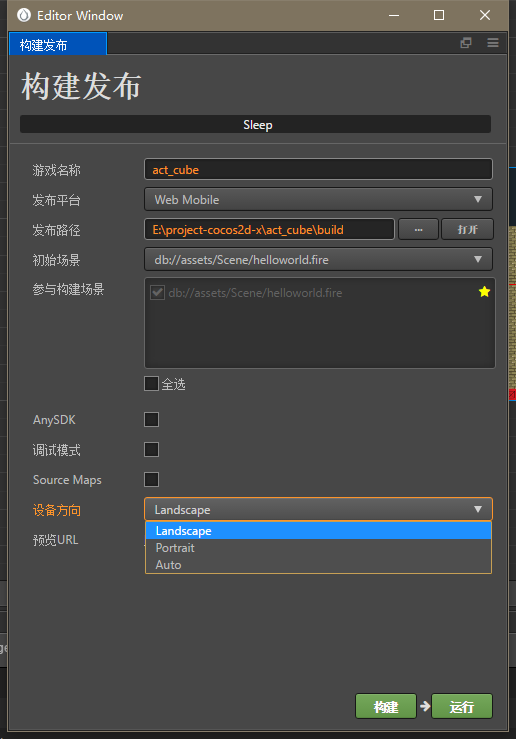Open the panel hamburger menu icon
This screenshot has width=516, height=739.
(x=493, y=43)
